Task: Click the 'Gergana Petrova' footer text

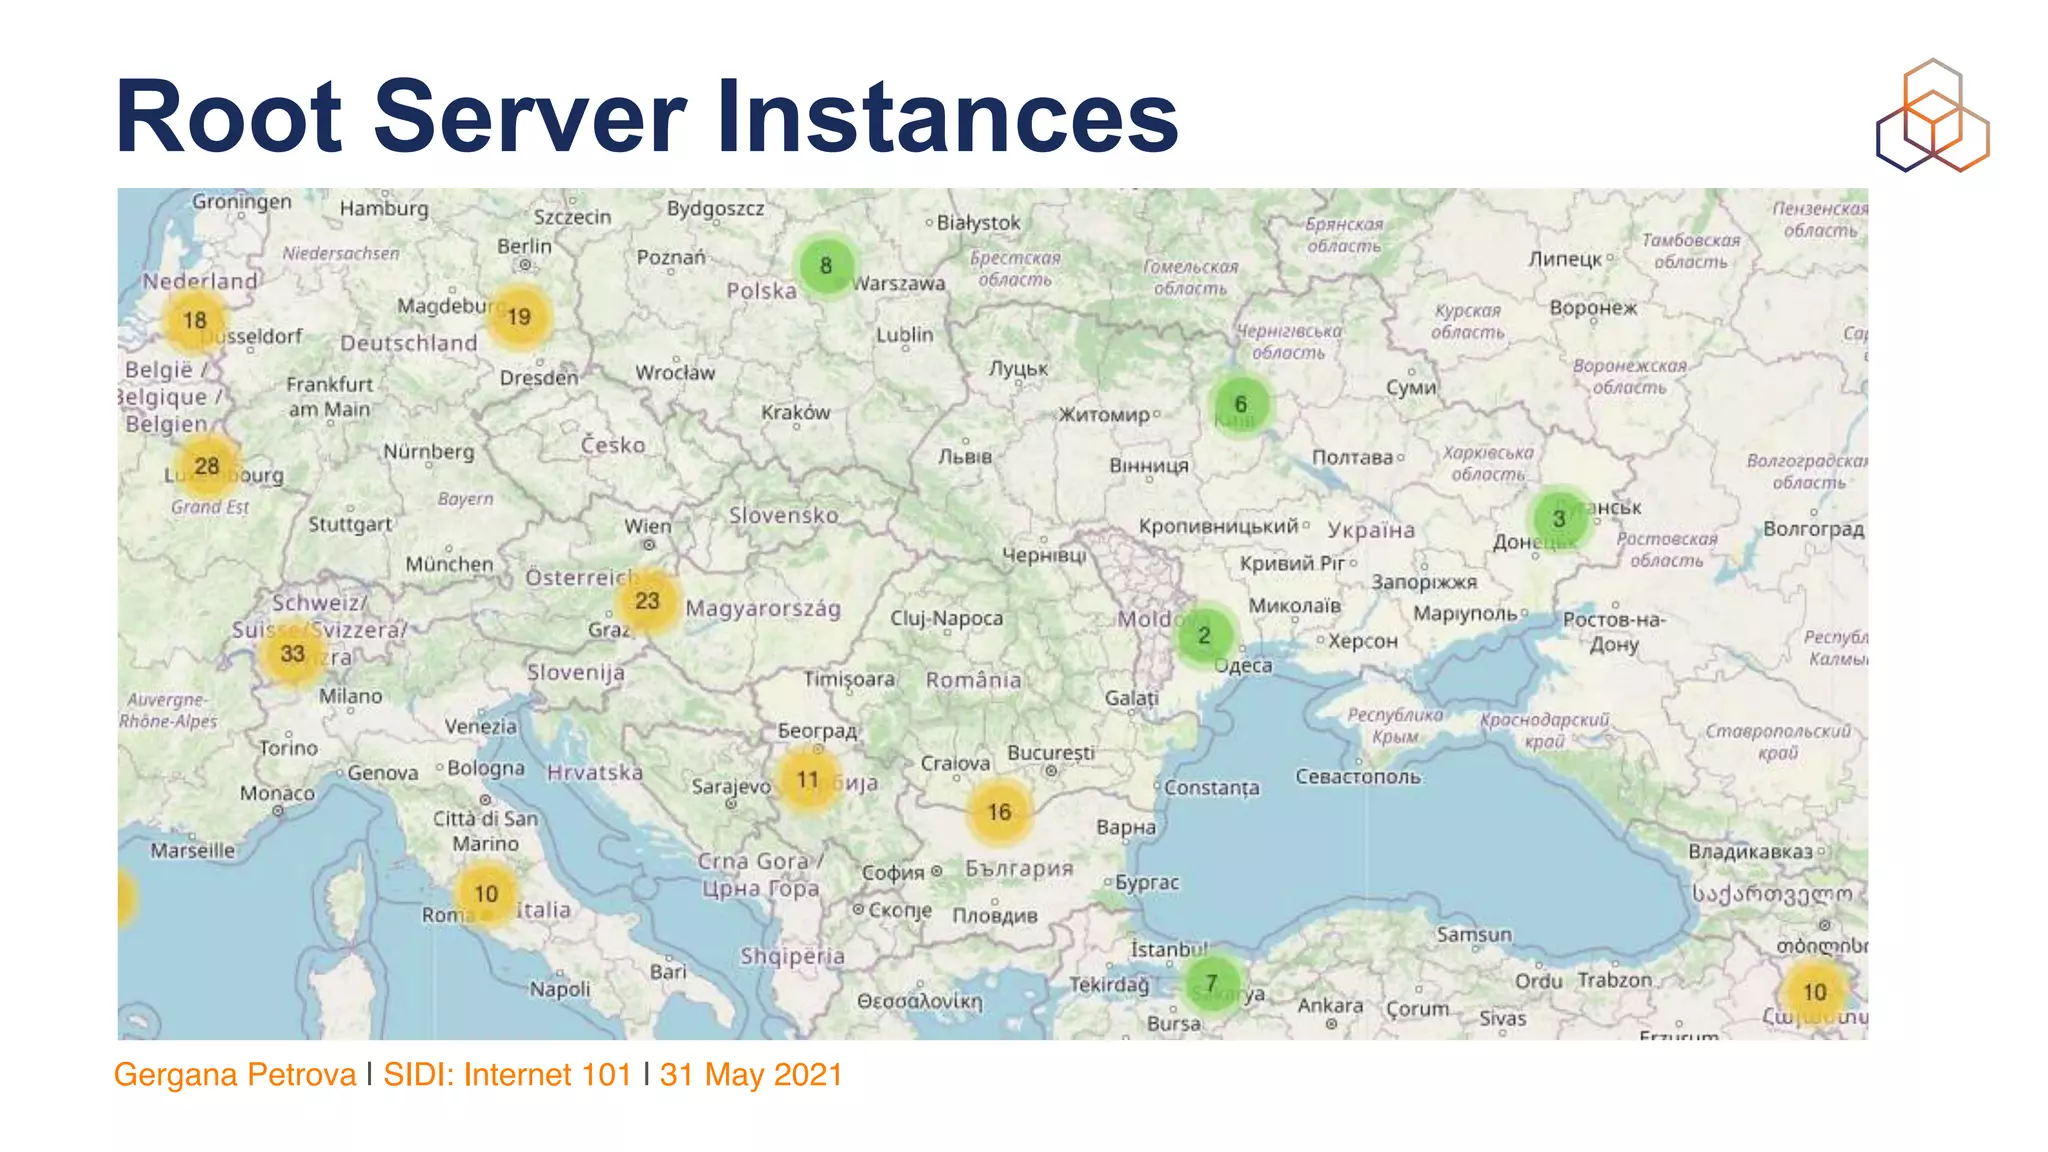Action: (235, 1074)
